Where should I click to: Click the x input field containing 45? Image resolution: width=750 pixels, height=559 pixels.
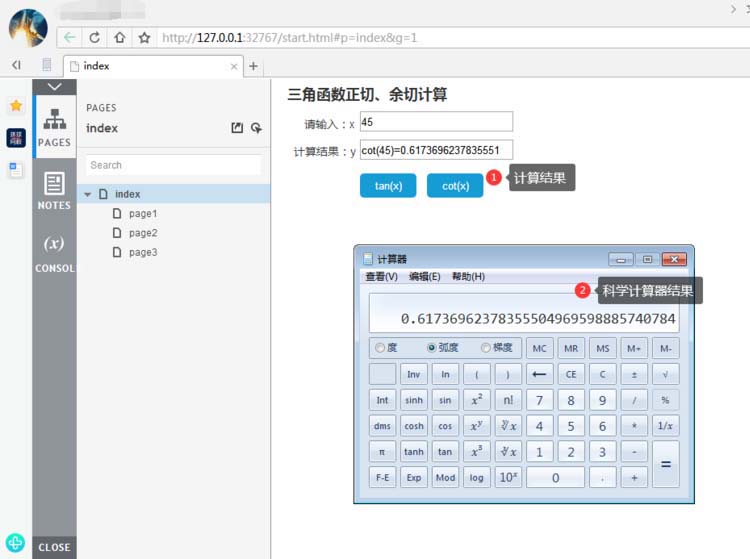pos(436,121)
